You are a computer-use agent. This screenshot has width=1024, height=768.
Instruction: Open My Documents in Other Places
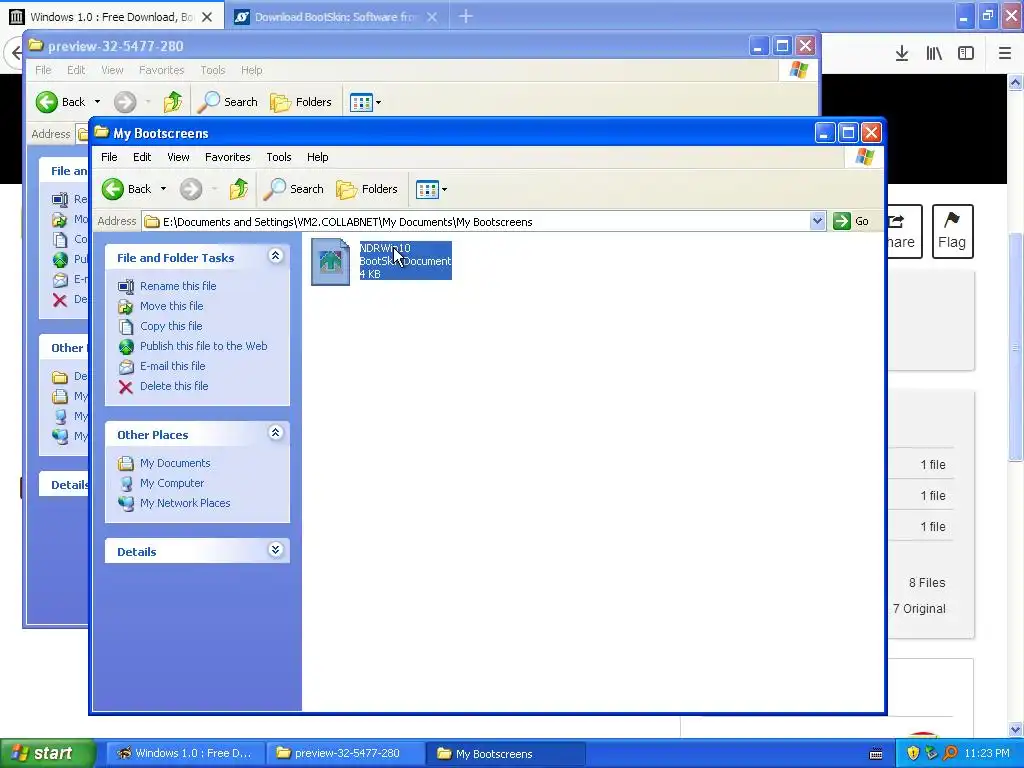click(x=175, y=463)
